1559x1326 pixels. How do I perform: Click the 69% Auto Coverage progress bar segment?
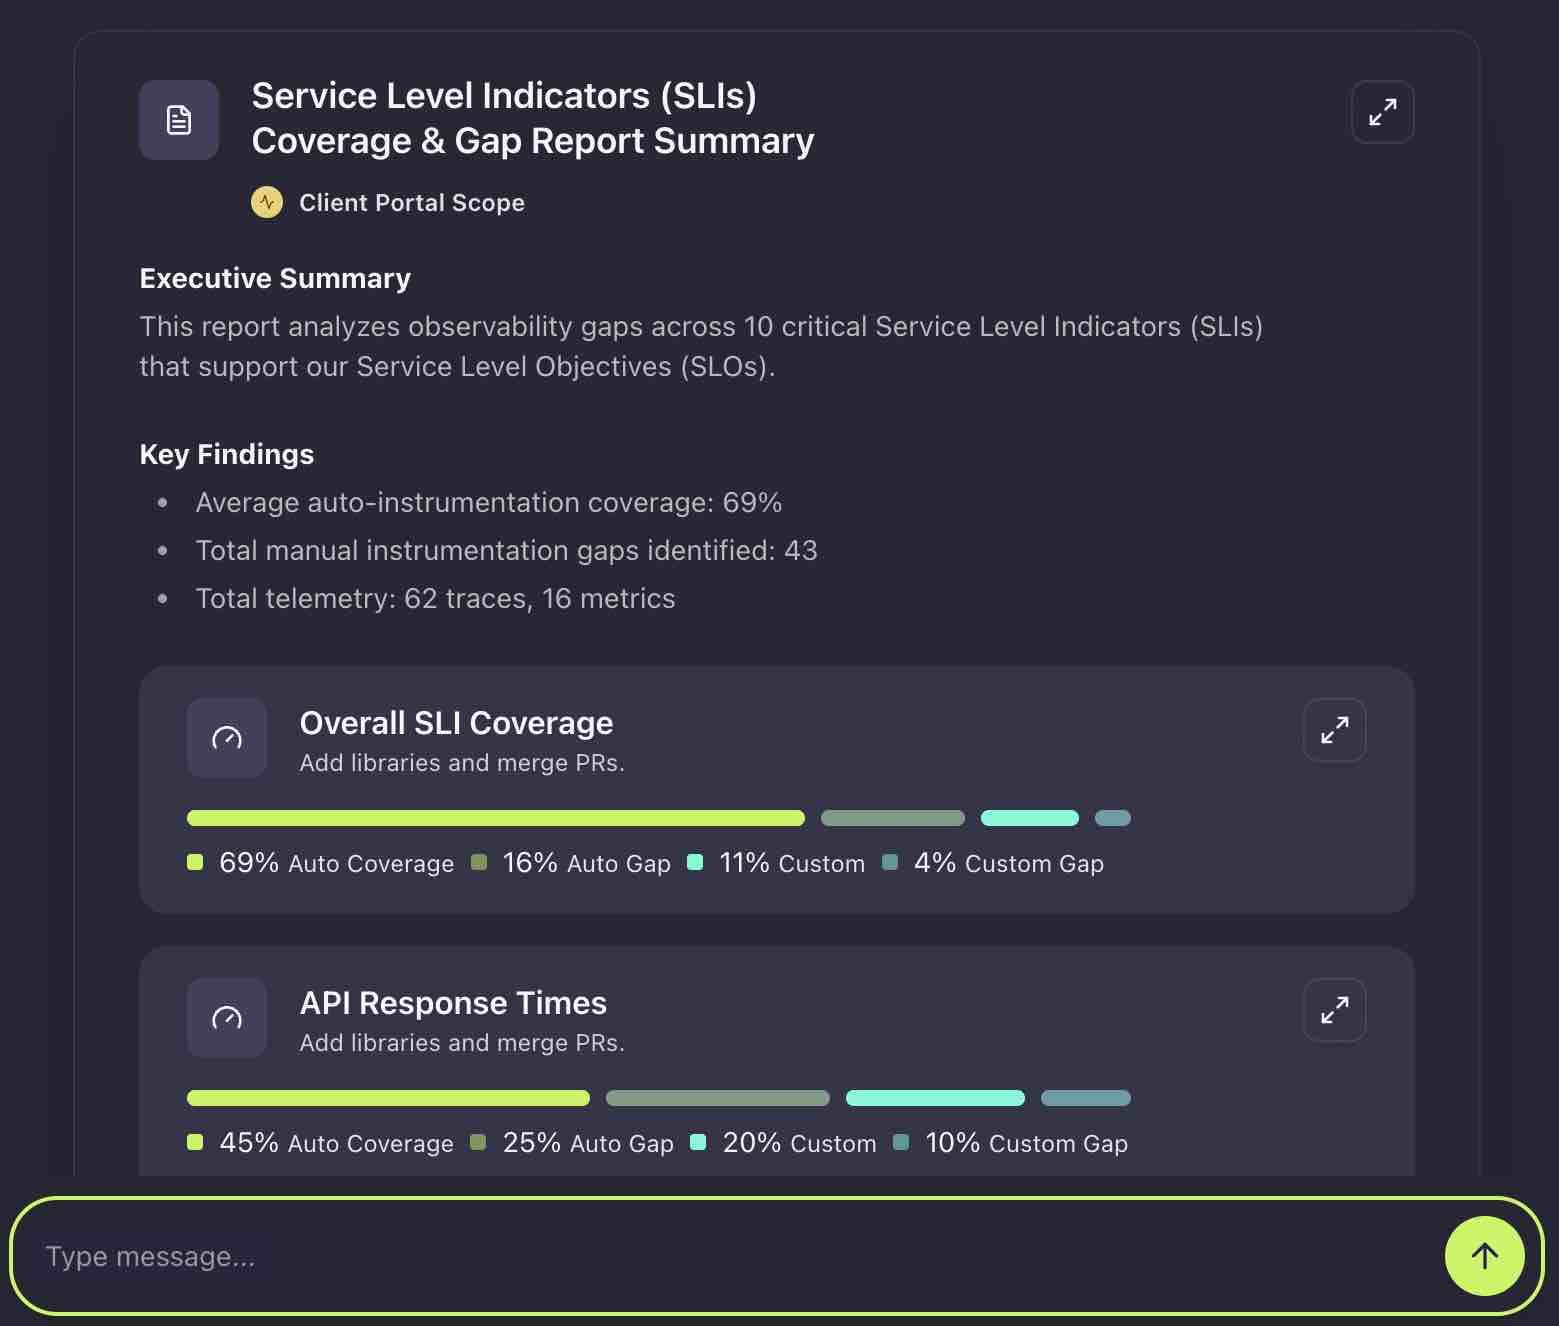click(x=495, y=818)
